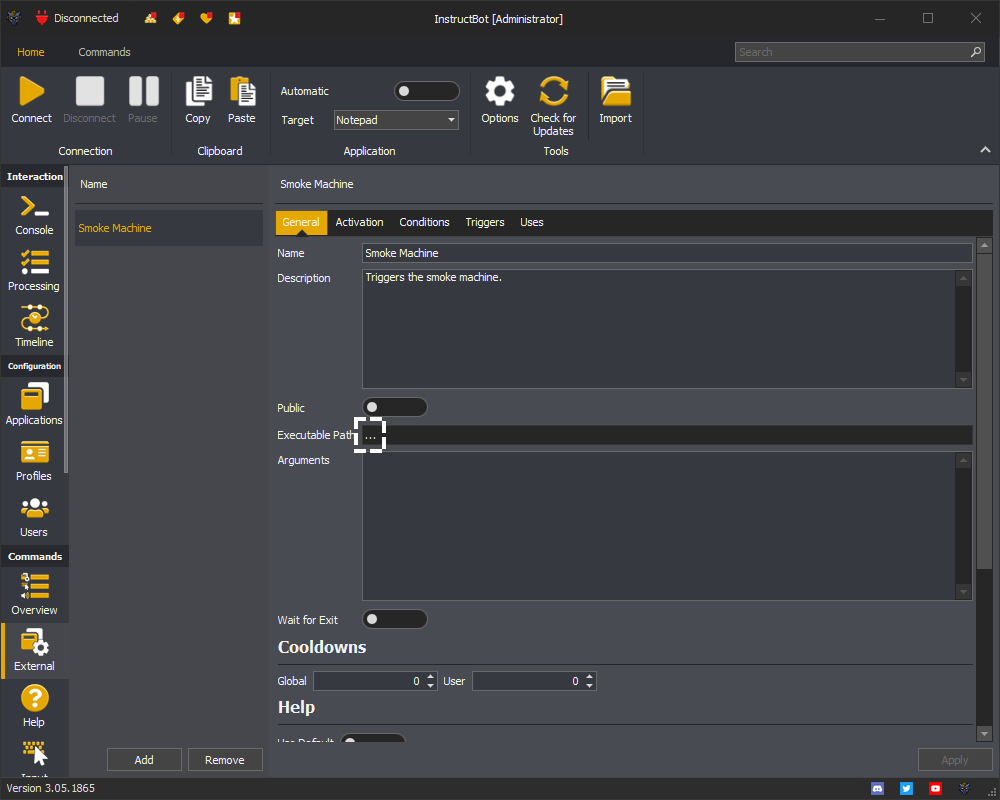Switch to the Activation tab
The image size is (1000, 800).
tap(360, 223)
